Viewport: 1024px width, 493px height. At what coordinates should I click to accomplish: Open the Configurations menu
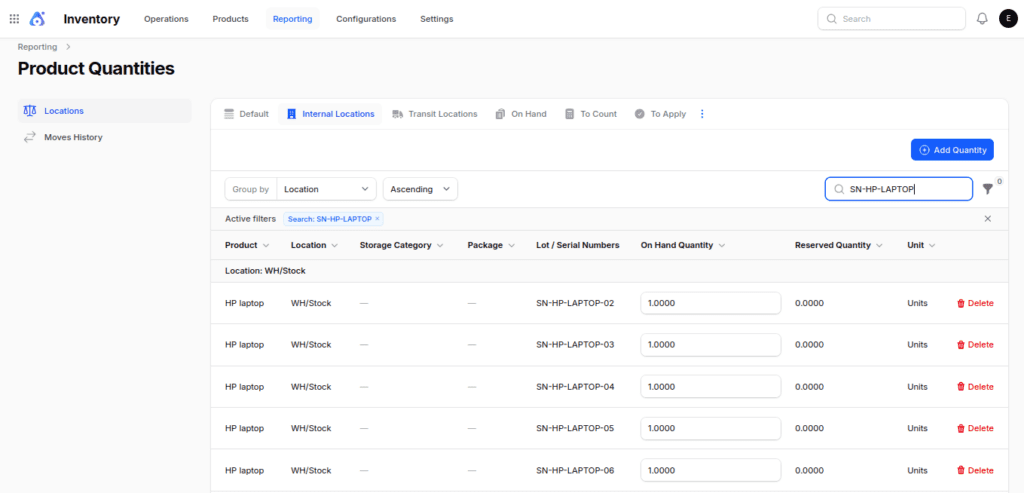click(366, 19)
